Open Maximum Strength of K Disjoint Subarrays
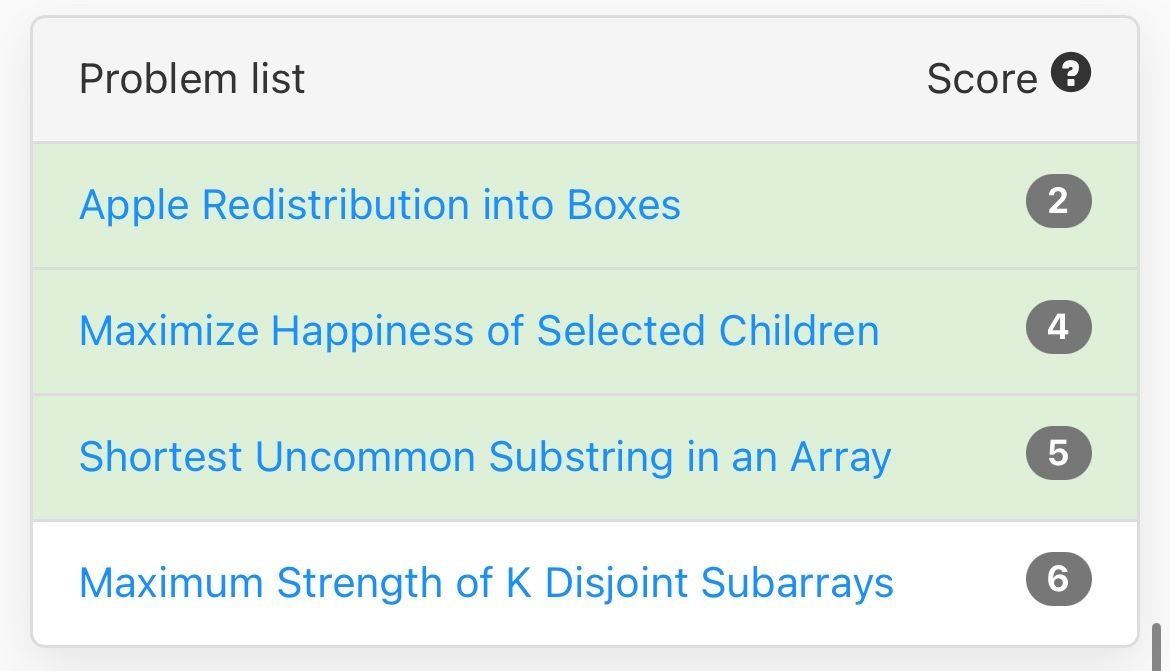 (486, 583)
